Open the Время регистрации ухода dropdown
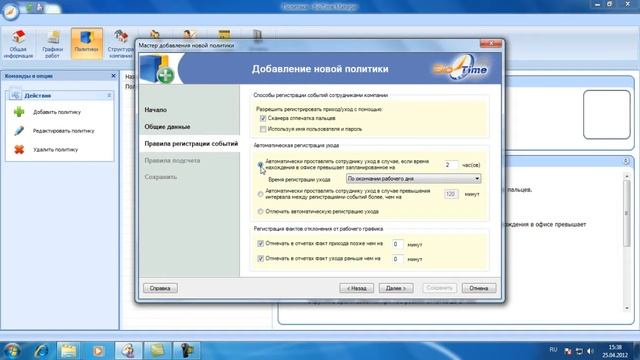The image size is (640, 360). 413,179
